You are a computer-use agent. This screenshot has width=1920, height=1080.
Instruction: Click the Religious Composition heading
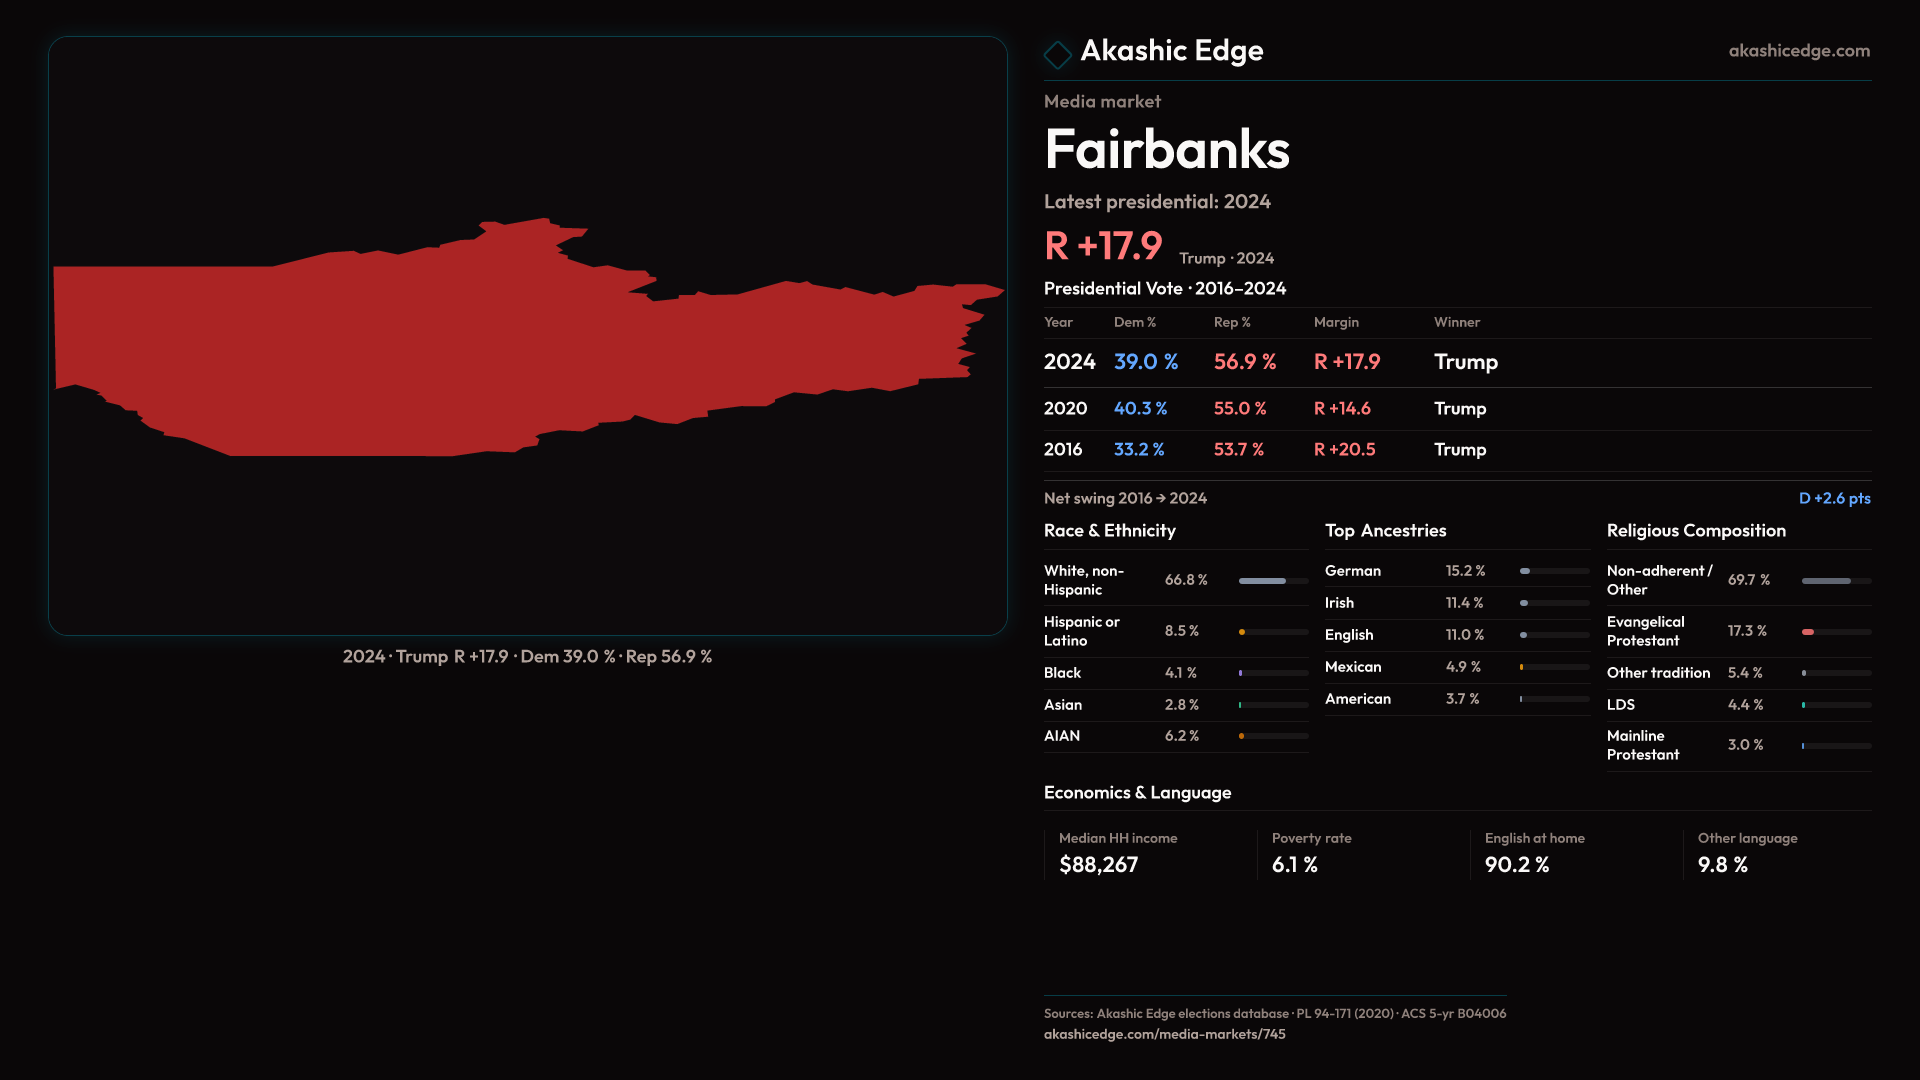[1695, 531]
